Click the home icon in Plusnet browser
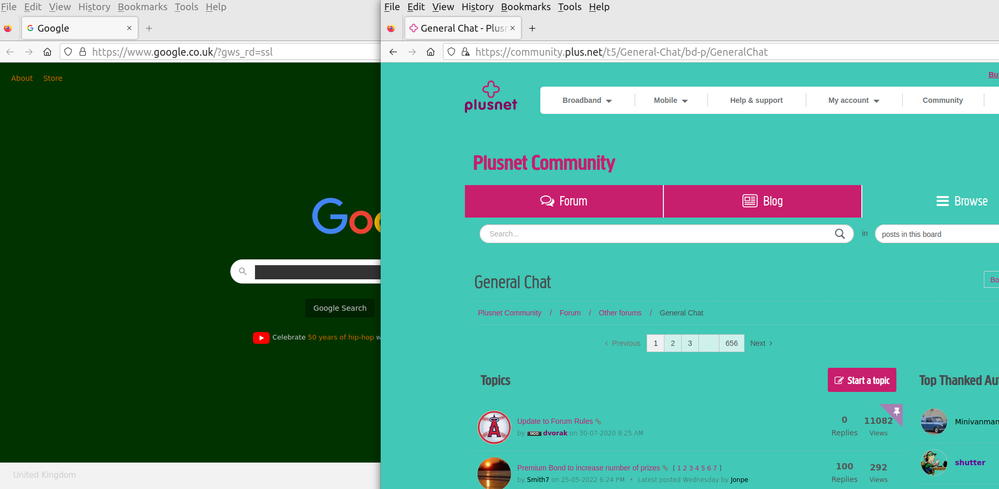The image size is (999, 489). 431,52
